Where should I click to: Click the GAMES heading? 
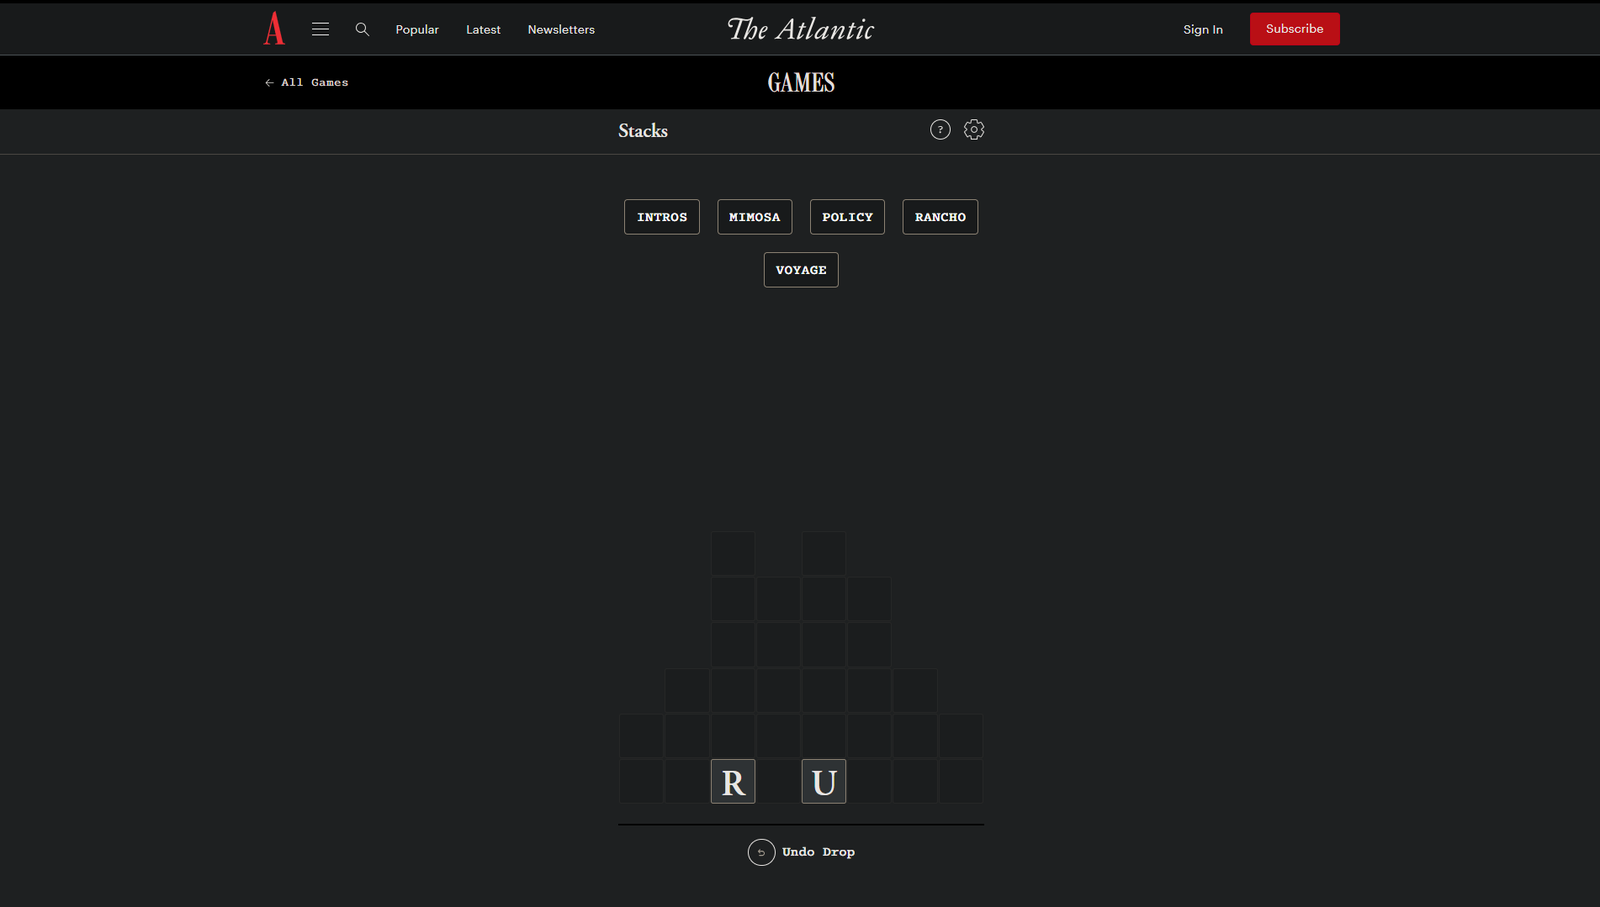(801, 82)
